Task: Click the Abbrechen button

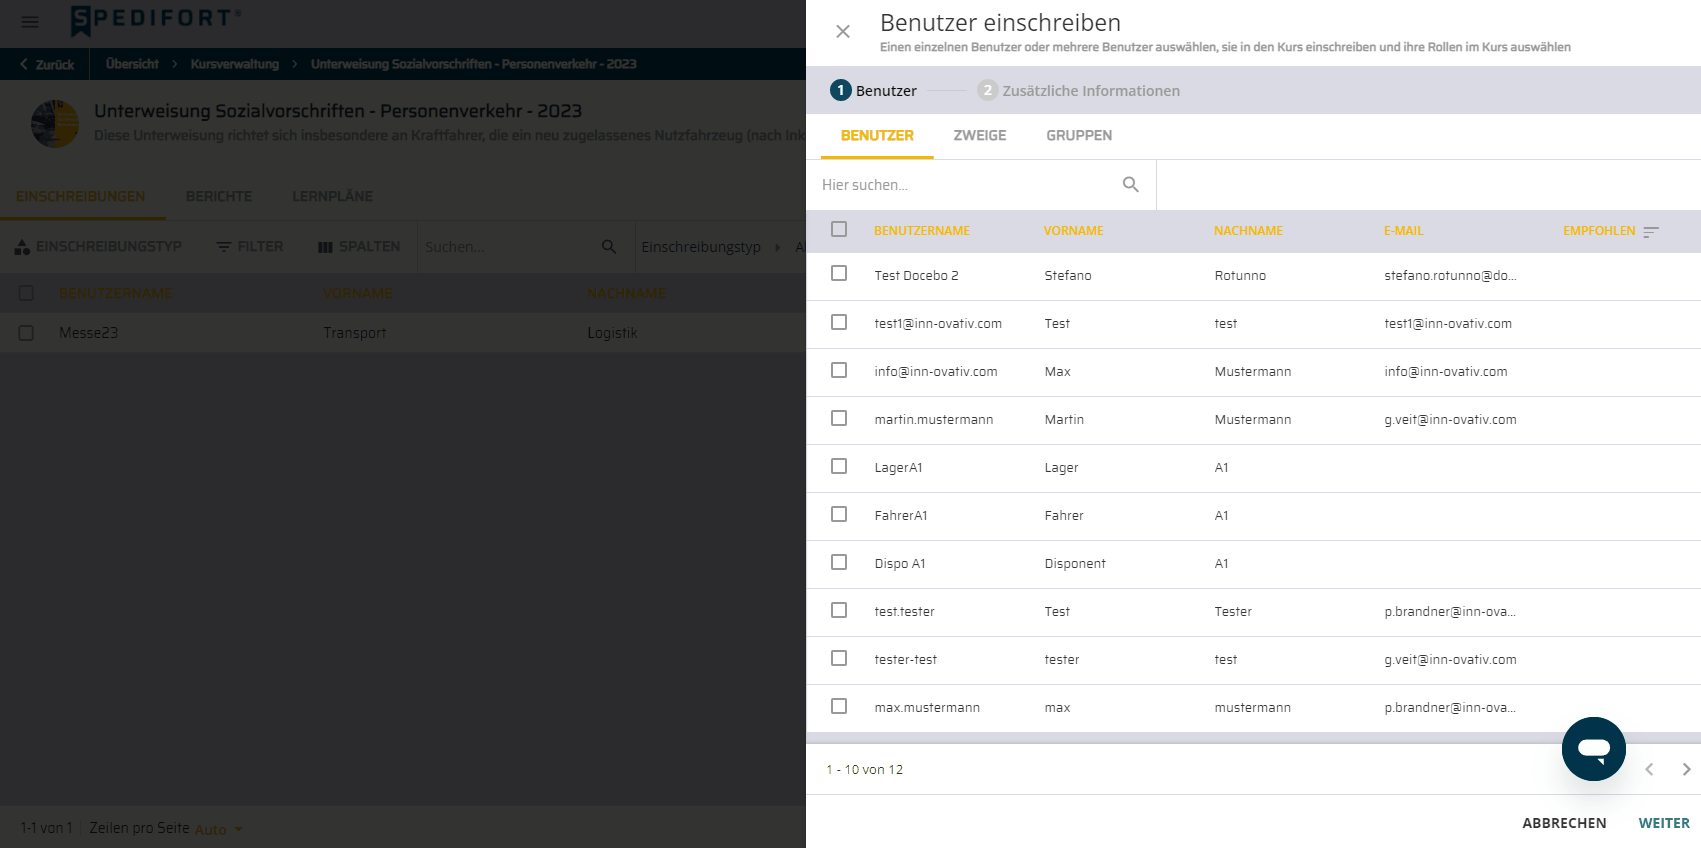Action: coord(1564,823)
